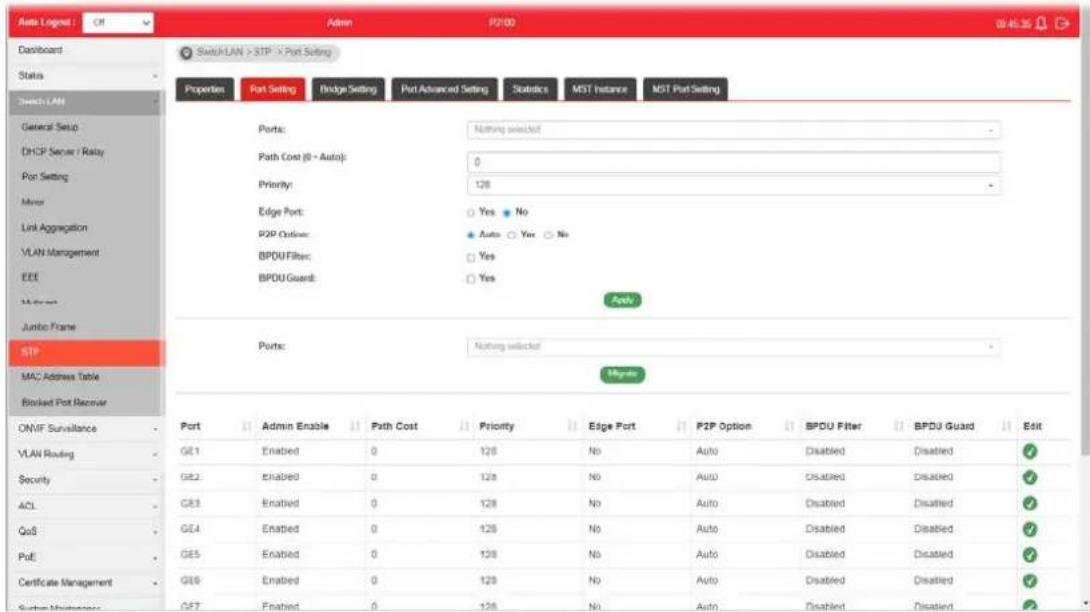Open Jumbo Frame in sidebar

click(x=49, y=327)
